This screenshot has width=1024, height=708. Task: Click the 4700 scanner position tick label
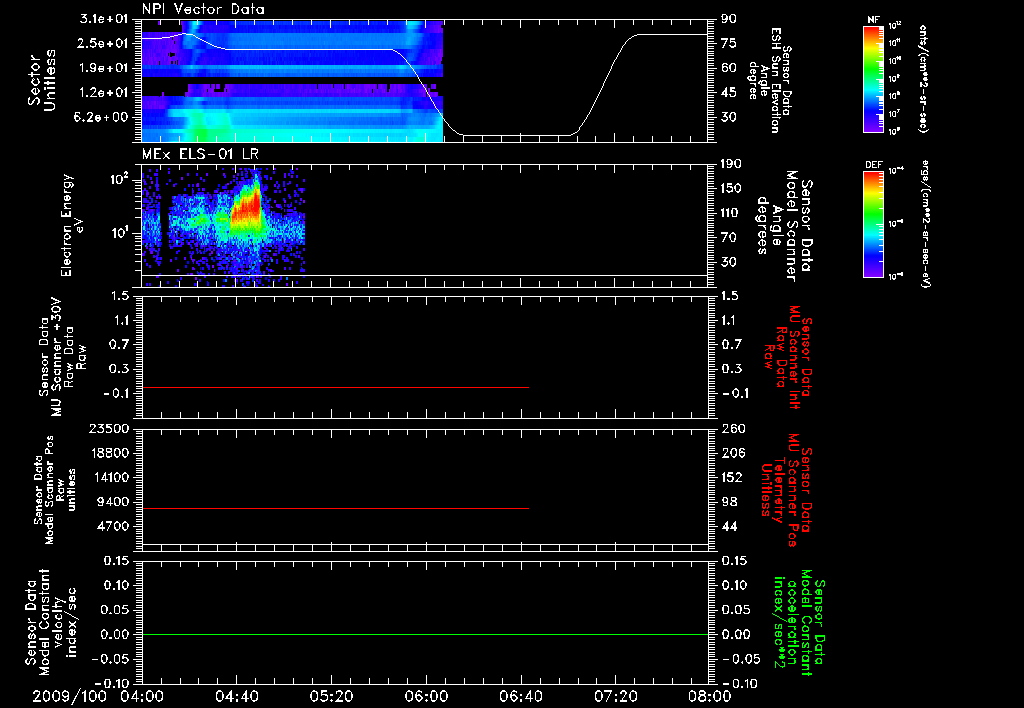tap(112, 526)
